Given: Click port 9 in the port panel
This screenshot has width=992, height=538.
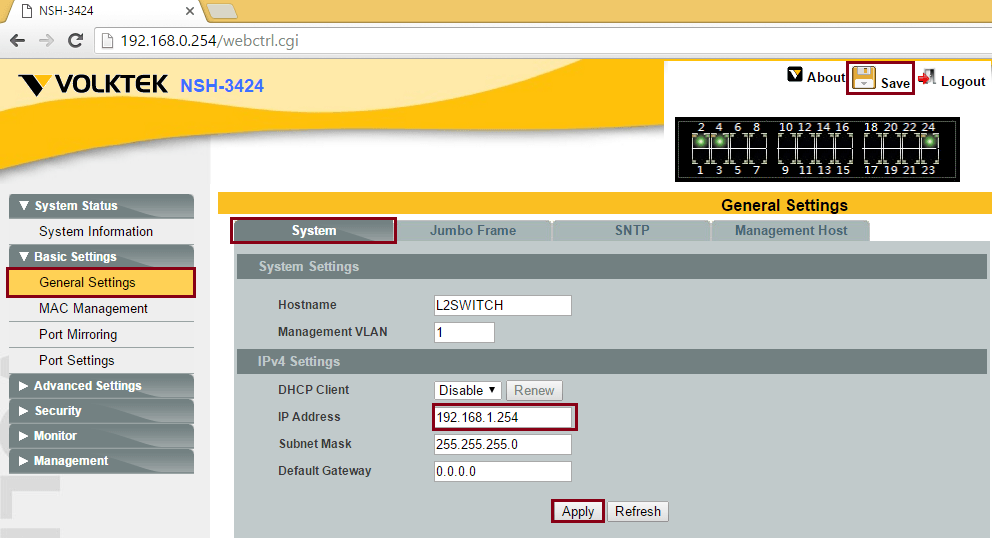Looking at the screenshot, I should 786,156.
